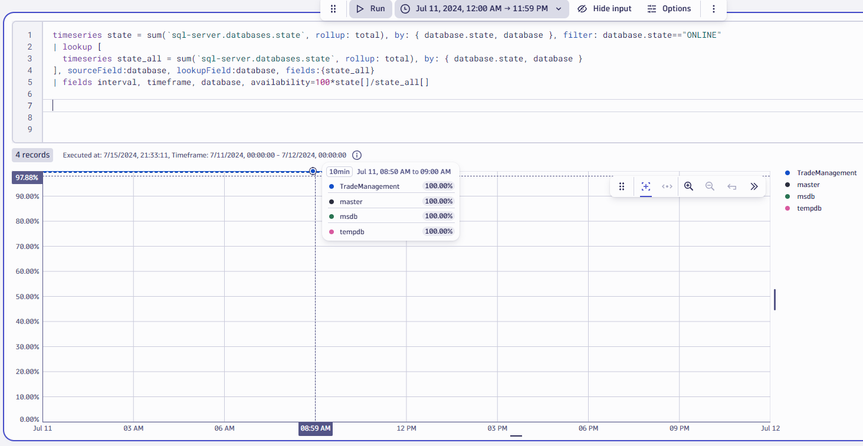The width and height of the screenshot is (863, 446).
Task: Select the chart region selection tool
Action: [646, 187]
